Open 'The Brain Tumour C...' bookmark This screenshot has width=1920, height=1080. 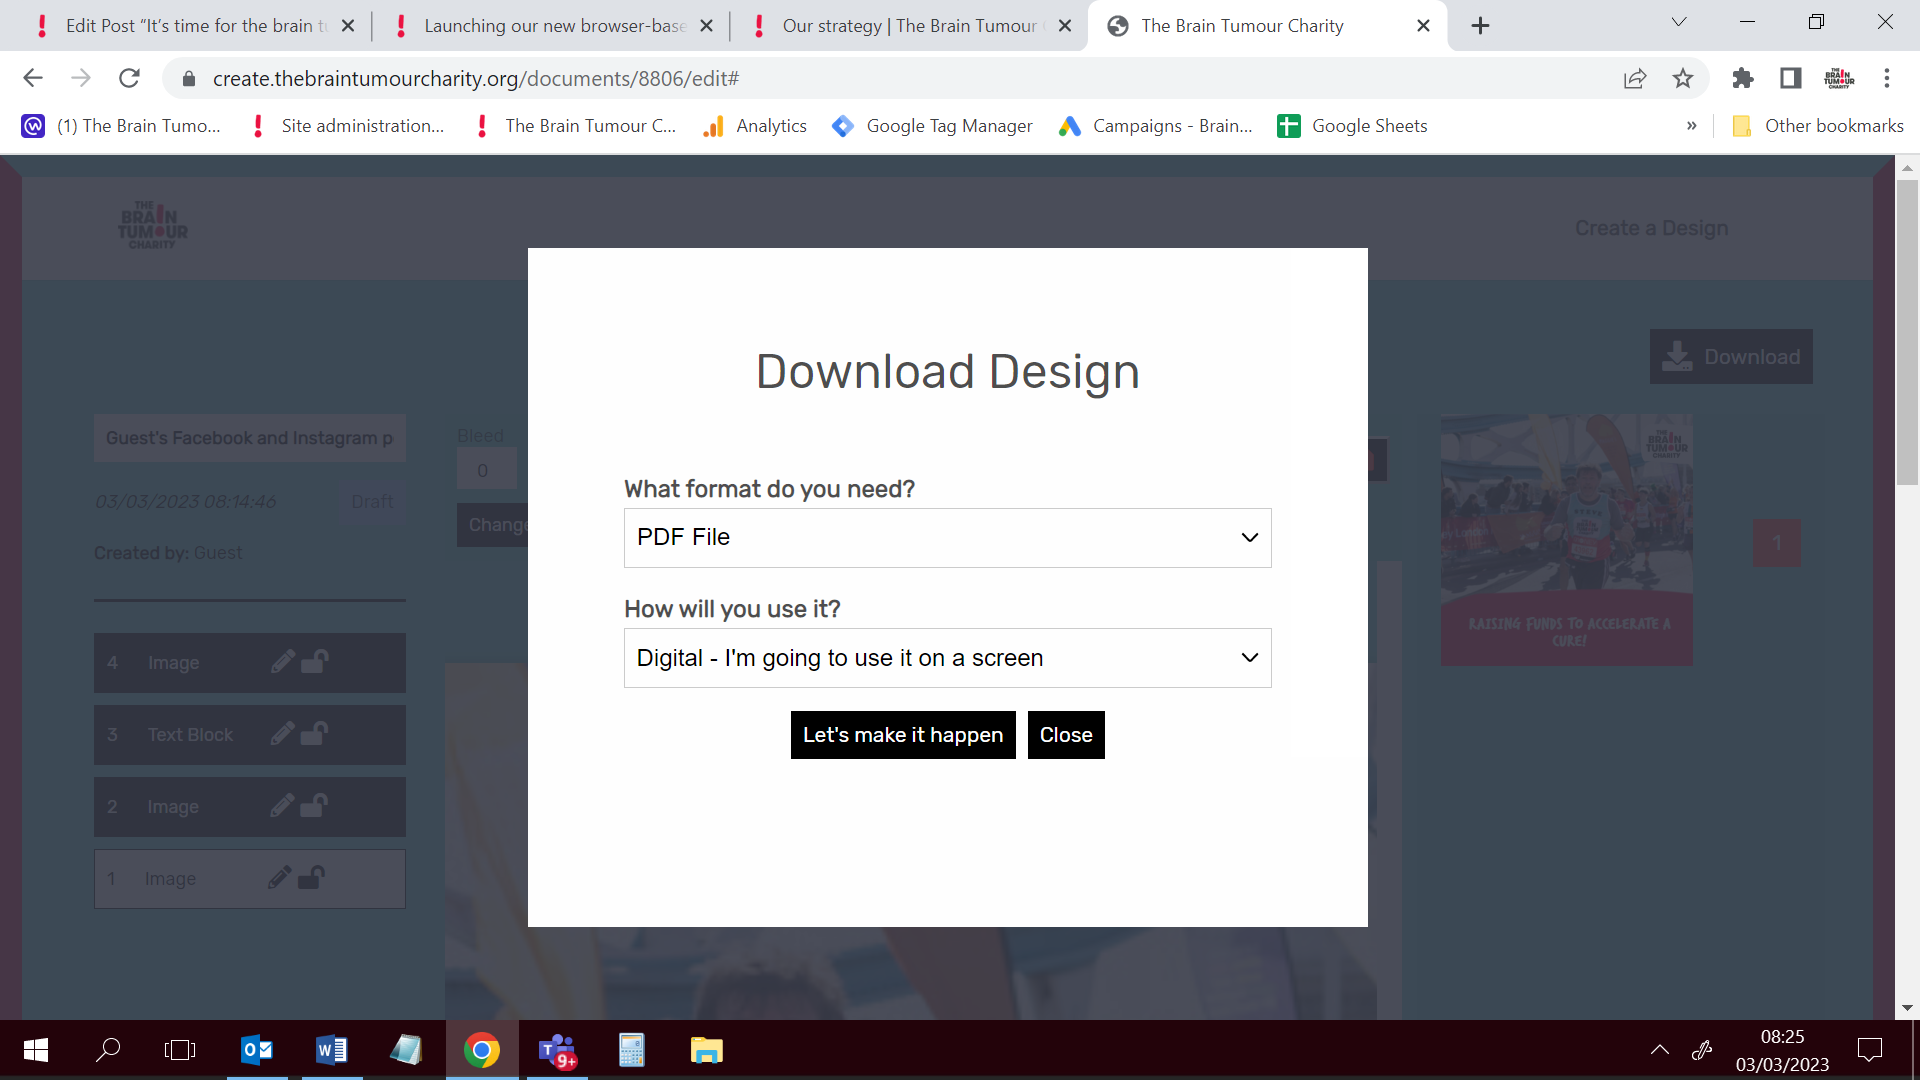click(x=575, y=126)
